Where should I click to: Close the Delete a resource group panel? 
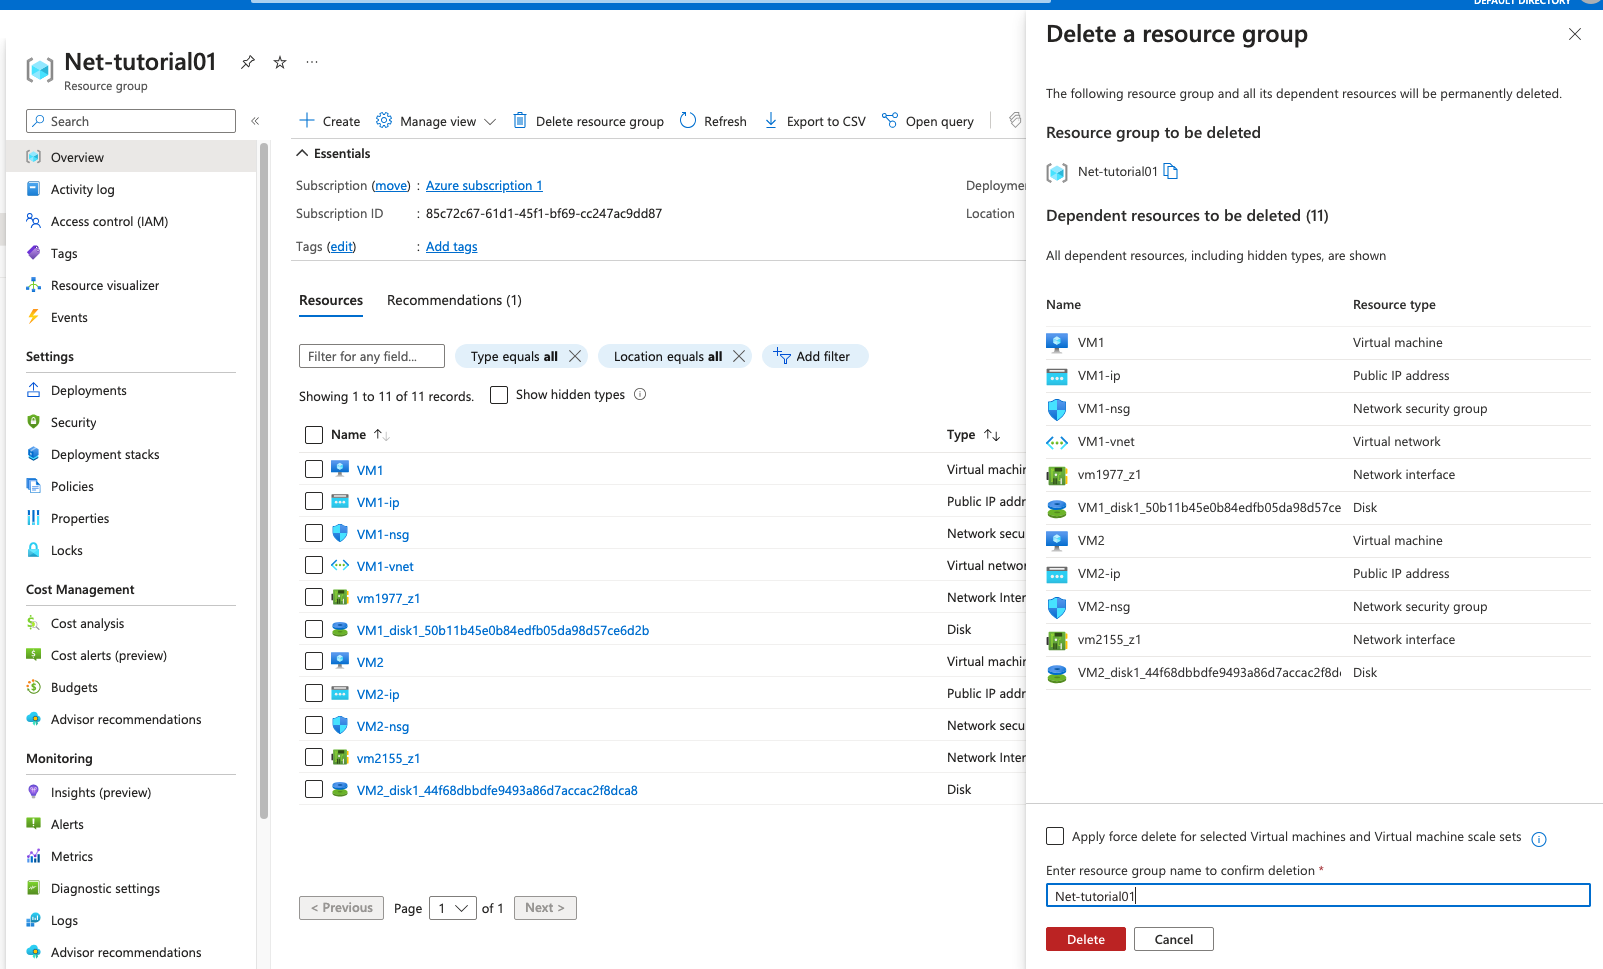(x=1575, y=34)
